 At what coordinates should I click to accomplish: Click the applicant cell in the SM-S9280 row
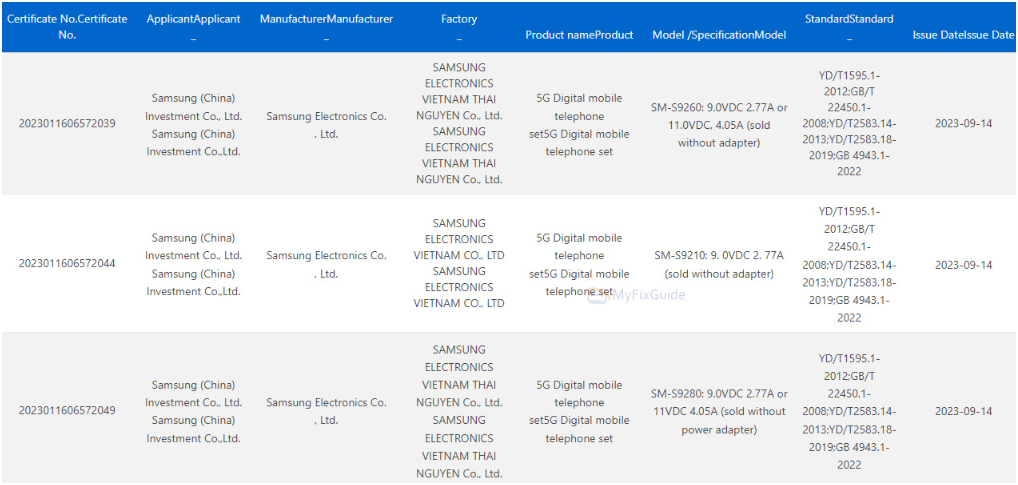tap(193, 411)
